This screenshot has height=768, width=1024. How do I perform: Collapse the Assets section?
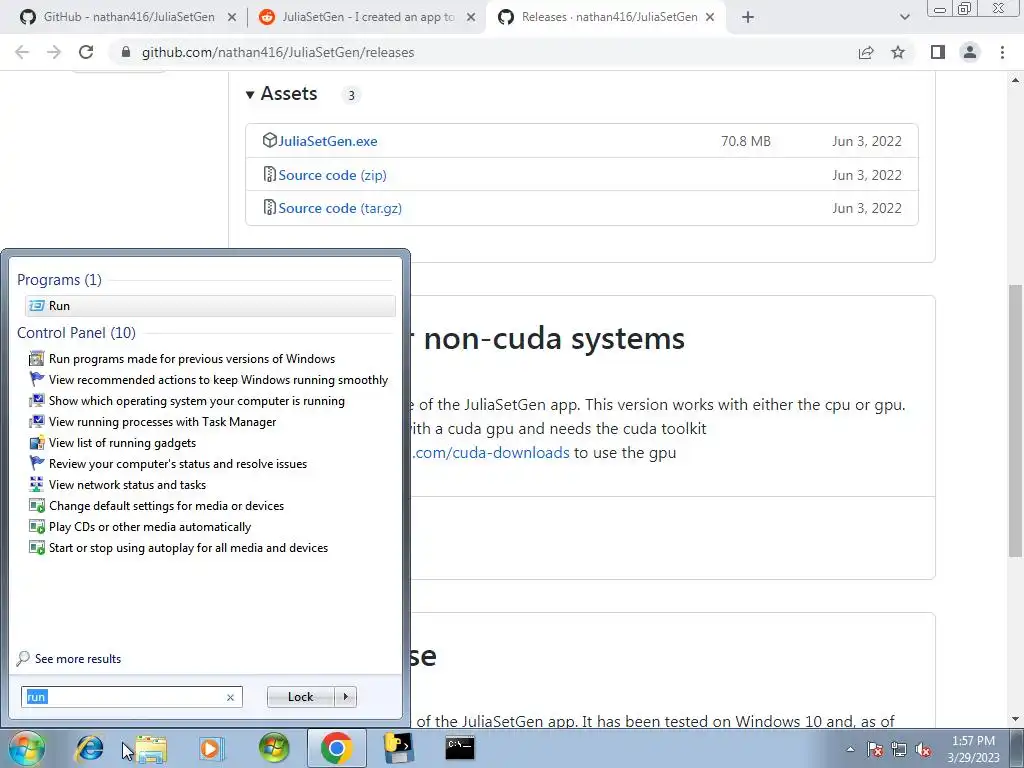point(249,95)
